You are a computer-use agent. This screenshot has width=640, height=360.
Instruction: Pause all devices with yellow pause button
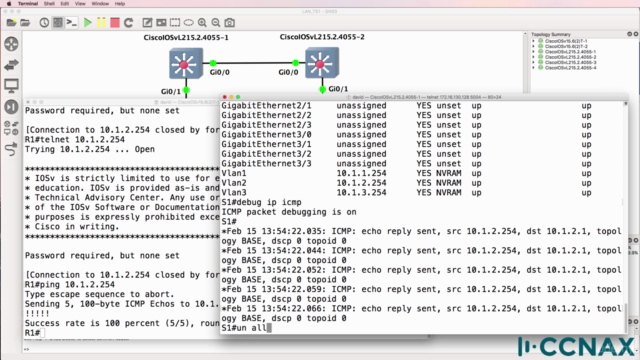(101, 22)
